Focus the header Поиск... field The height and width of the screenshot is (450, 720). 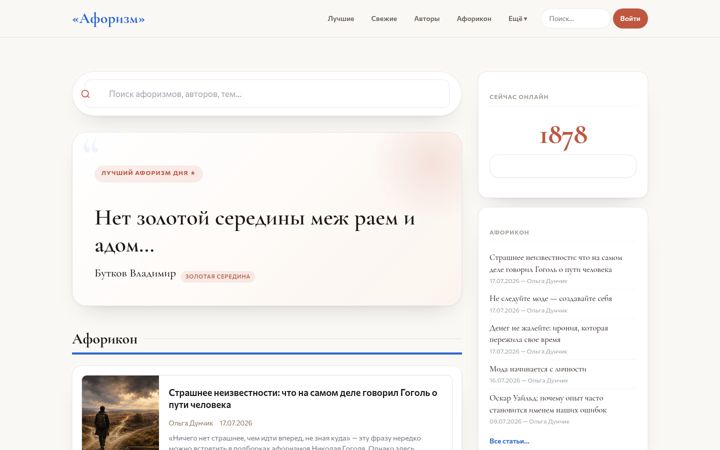pyautogui.click(x=575, y=19)
